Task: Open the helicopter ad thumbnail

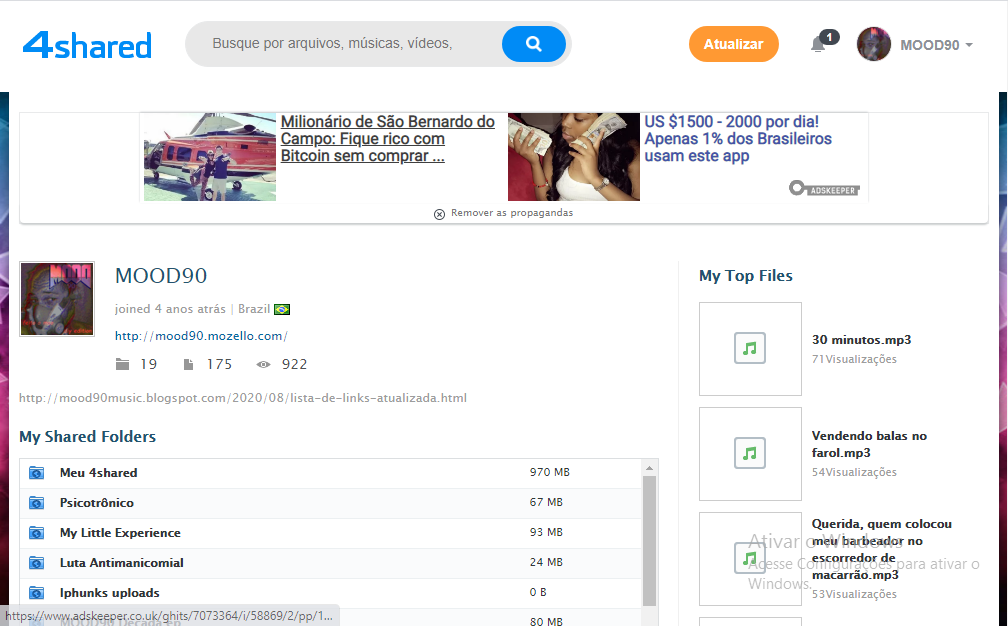Action: 210,157
